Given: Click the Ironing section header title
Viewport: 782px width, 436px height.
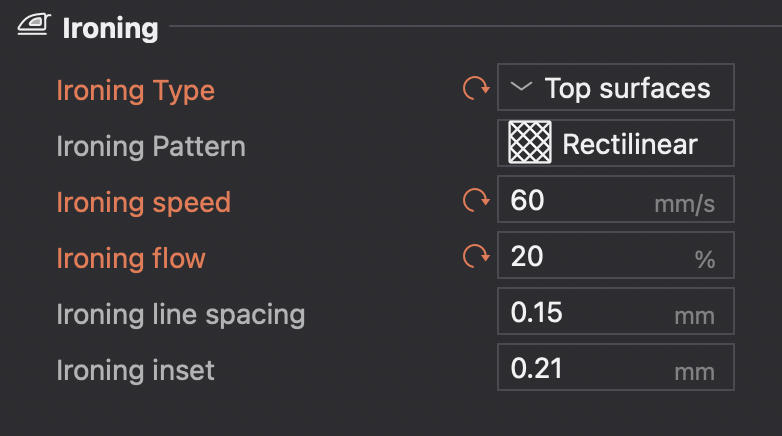Looking at the screenshot, I should [111, 28].
